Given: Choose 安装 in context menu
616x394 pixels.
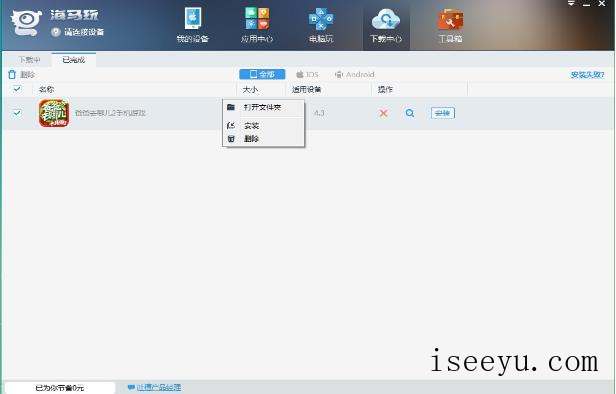Looking at the screenshot, I should coord(263,126).
